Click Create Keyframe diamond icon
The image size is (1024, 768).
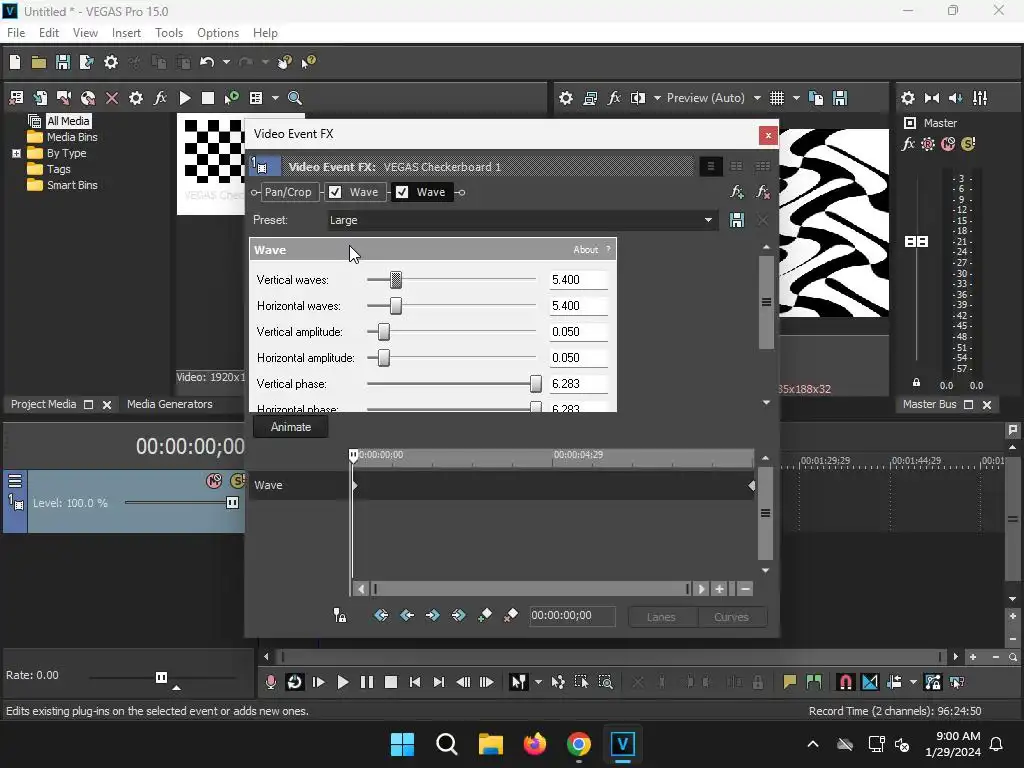[485, 615]
